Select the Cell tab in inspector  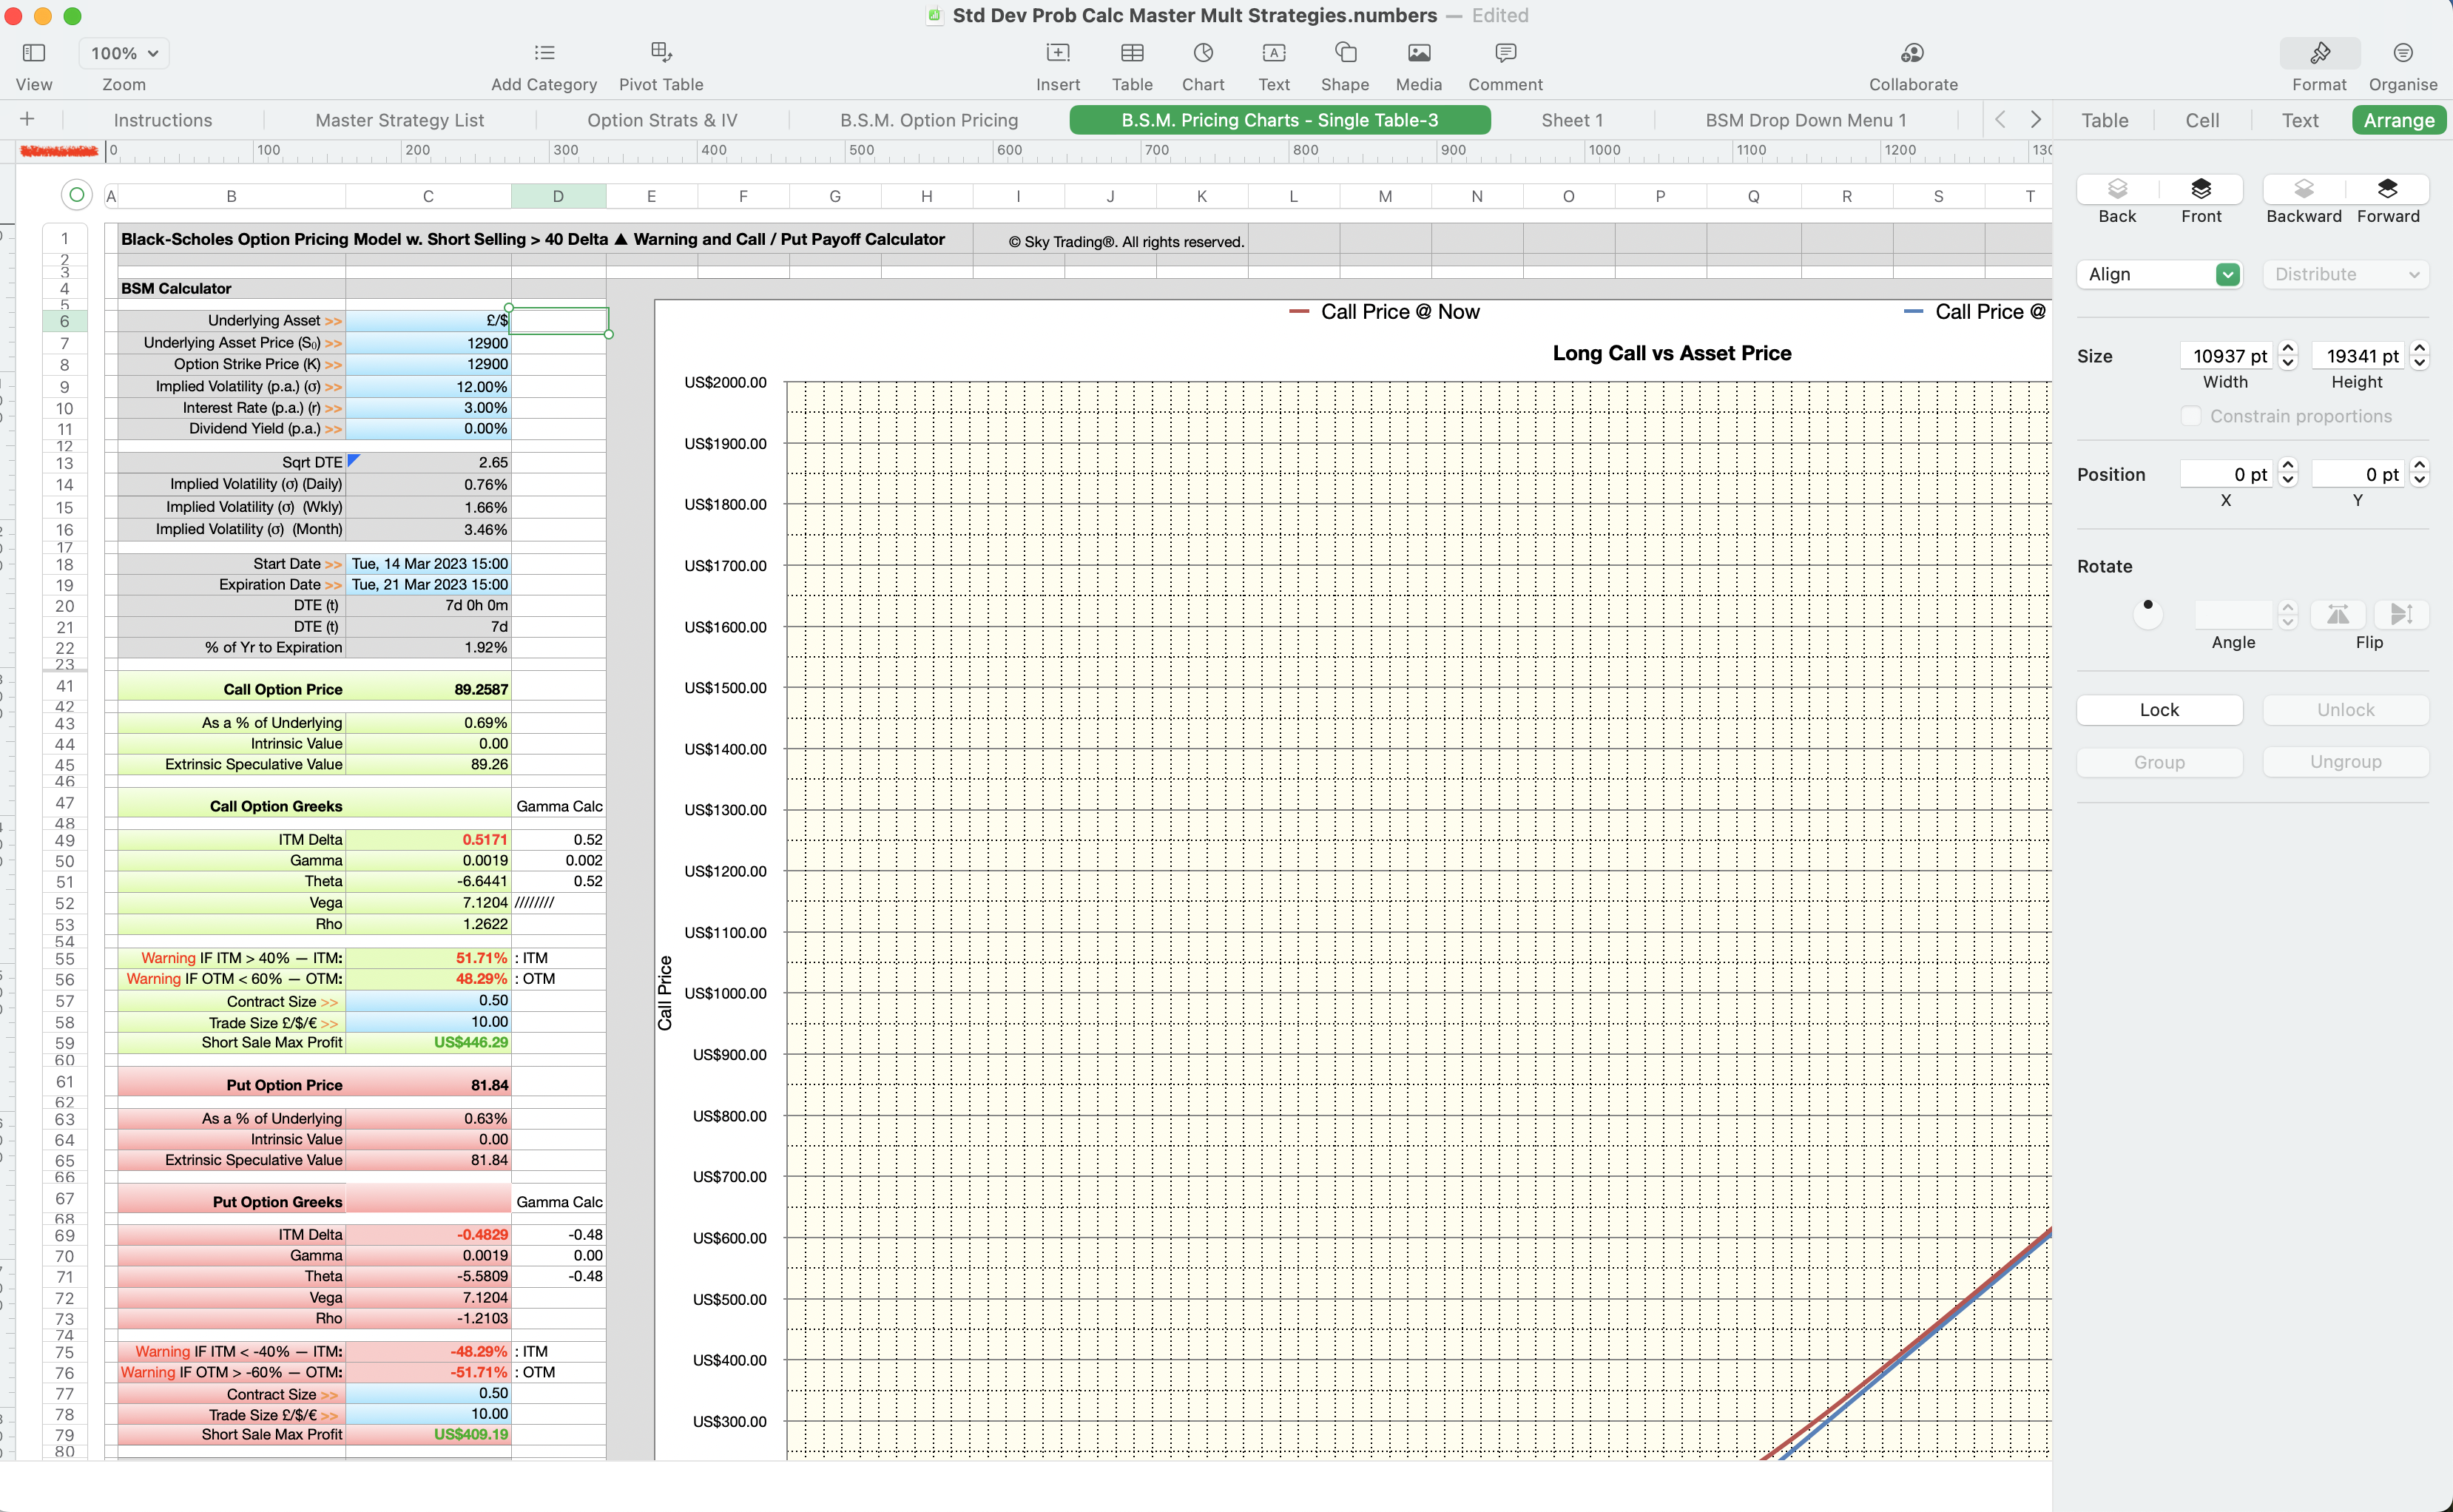tap(2201, 120)
